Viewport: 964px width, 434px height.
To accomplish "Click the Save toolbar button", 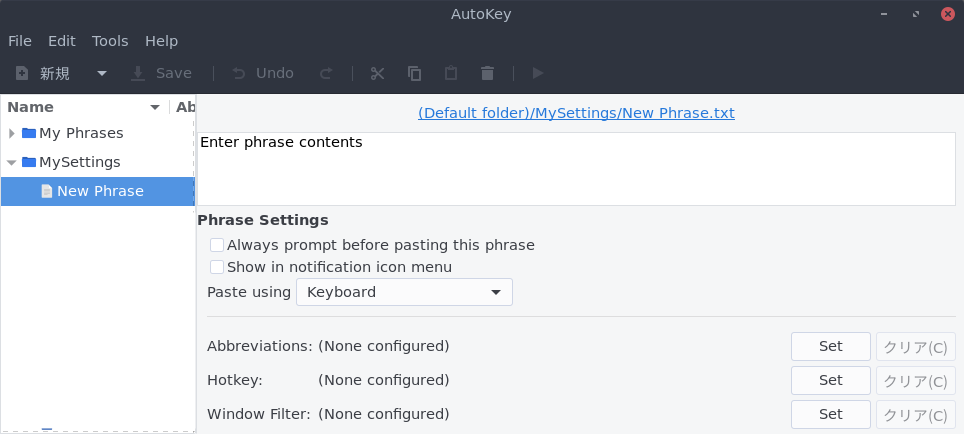I will click(x=161, y=74).
